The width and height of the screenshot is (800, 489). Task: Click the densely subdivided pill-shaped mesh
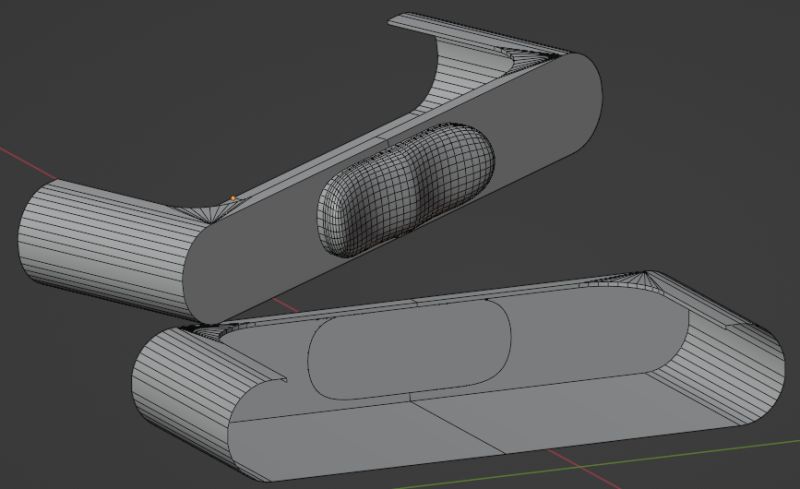pos(406,189)
